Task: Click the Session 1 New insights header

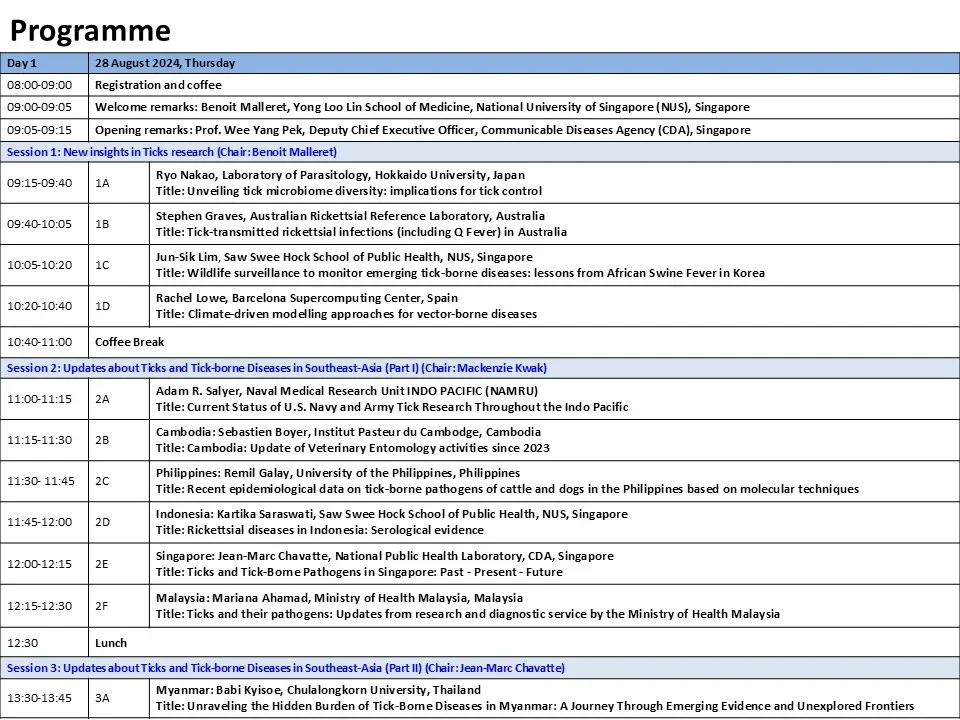Action: (172, 152)
